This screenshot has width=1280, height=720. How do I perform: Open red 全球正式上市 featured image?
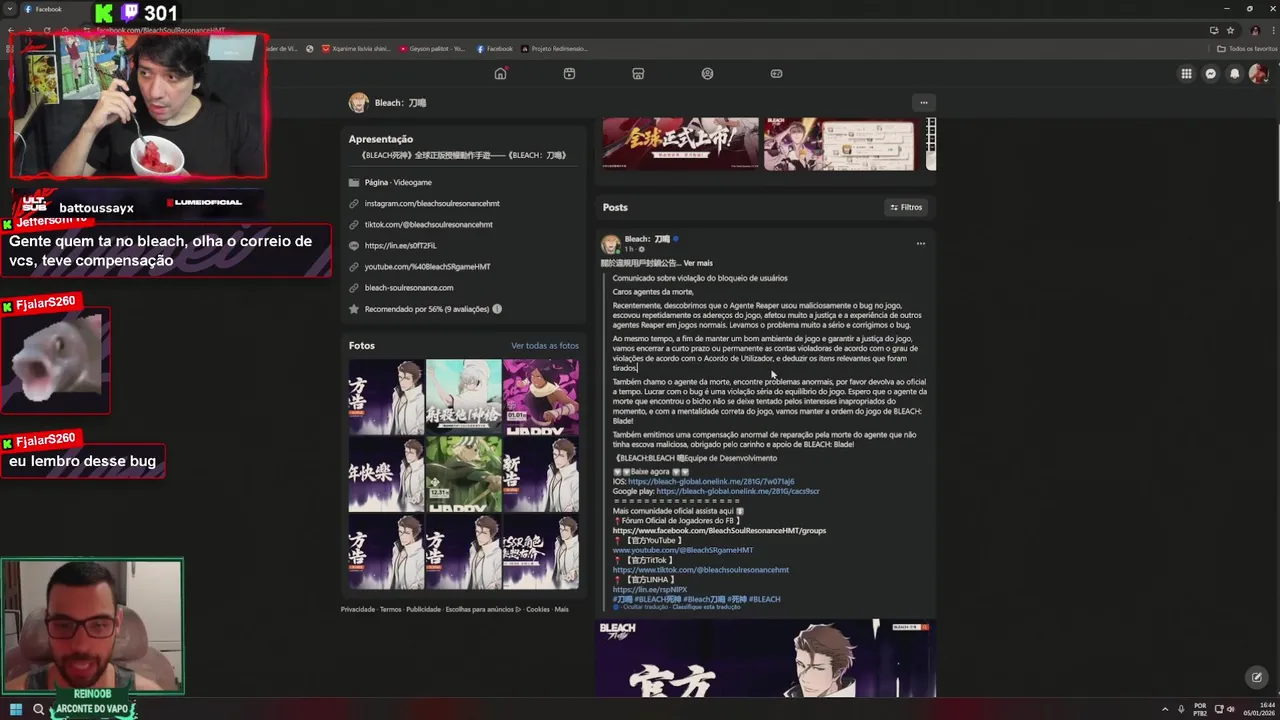pos(680,144)
